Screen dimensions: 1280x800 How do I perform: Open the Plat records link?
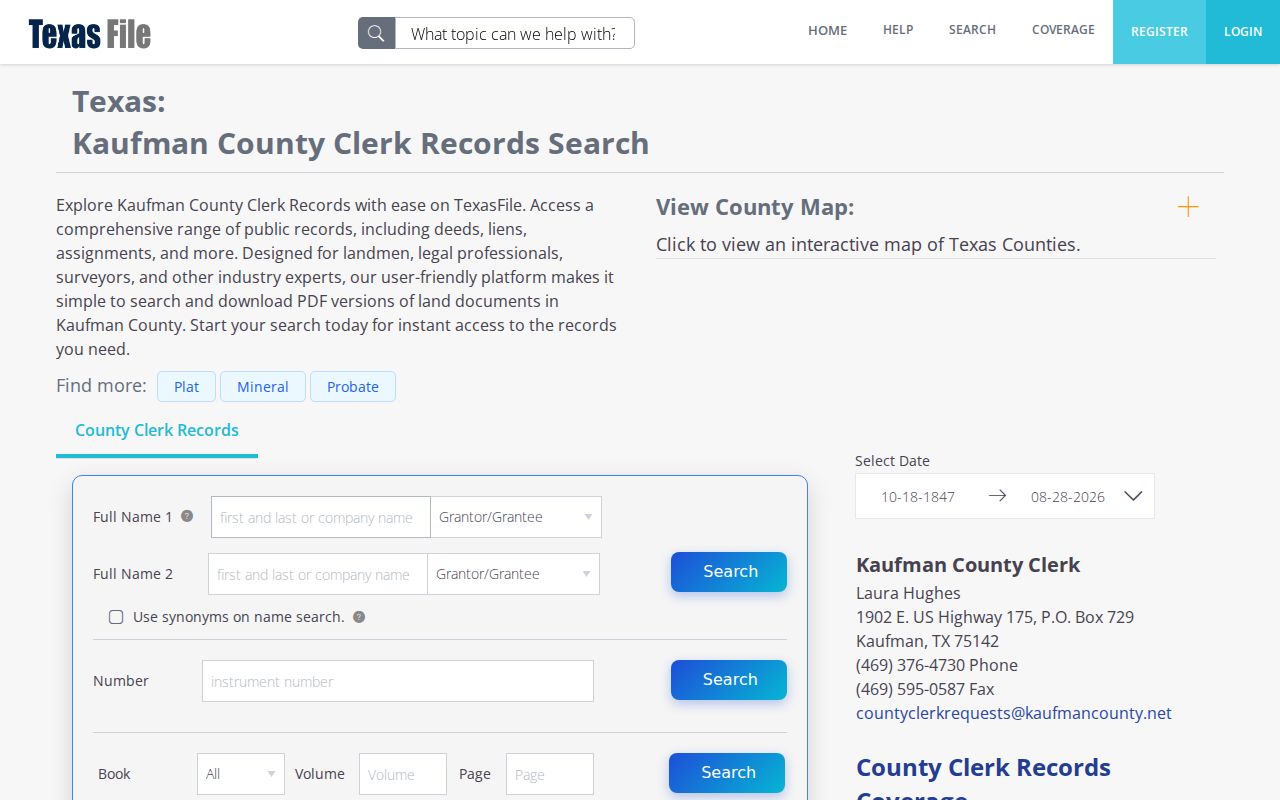coord(187,387)
